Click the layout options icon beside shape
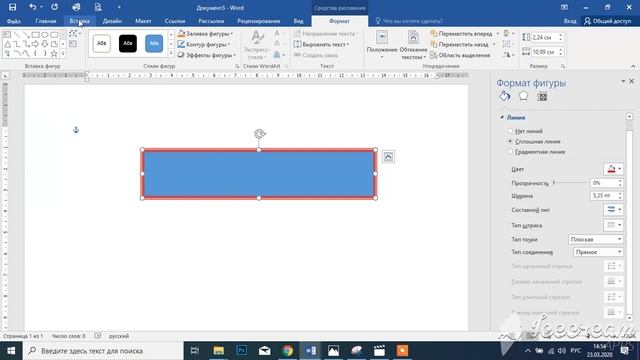The image size is (640, 360). 388,157
